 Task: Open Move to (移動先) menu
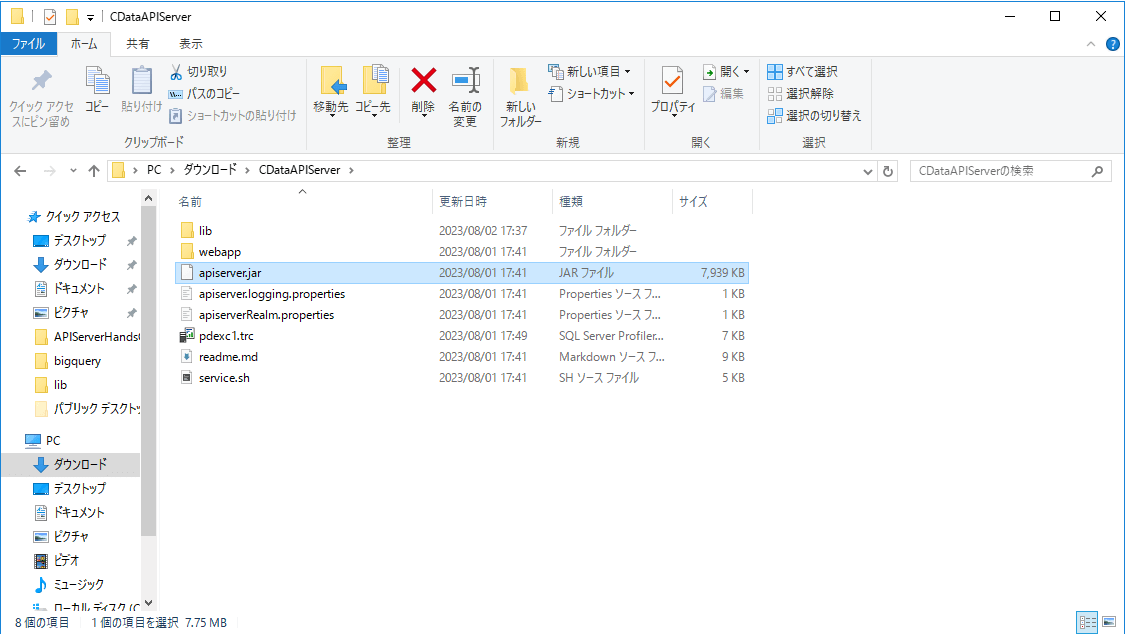tap(331, 91)
